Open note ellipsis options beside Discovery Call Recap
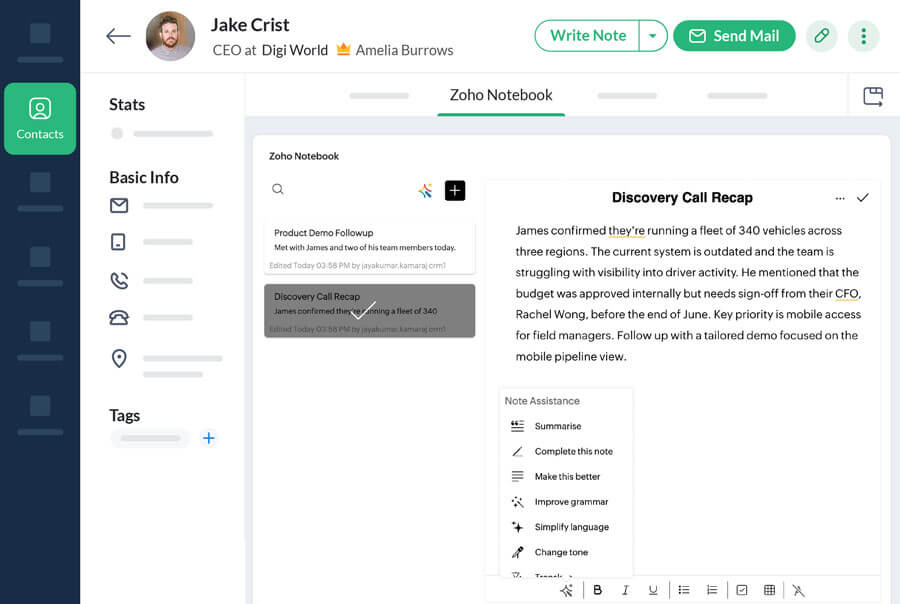Screen dimensions: 900x604 (840, 198)
